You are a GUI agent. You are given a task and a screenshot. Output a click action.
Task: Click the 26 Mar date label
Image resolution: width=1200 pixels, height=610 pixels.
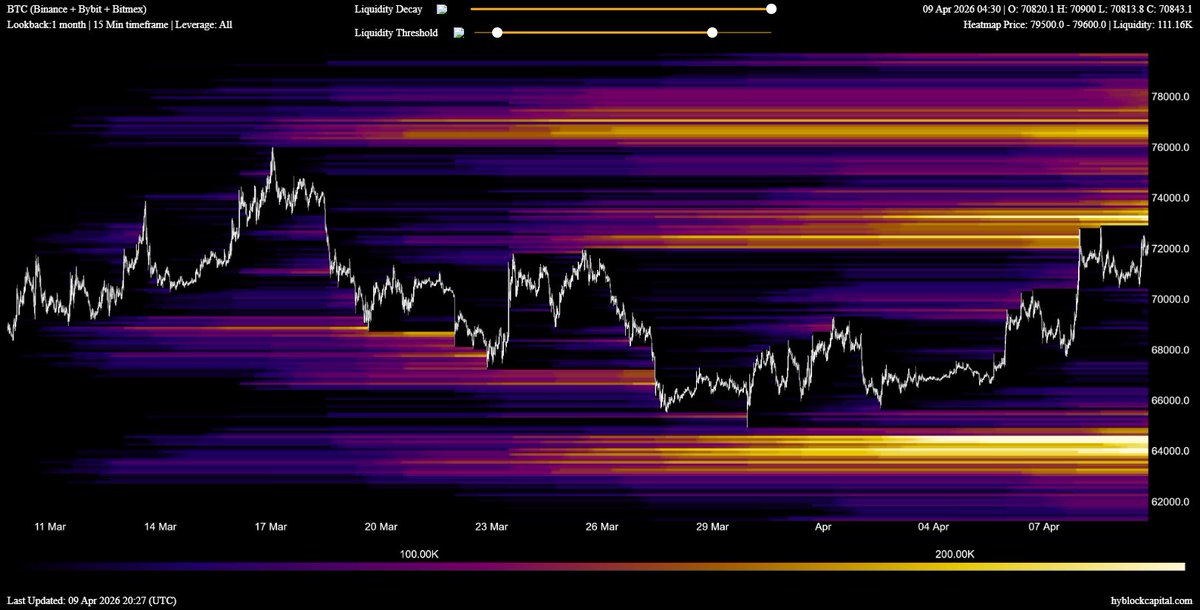(601, 526)
